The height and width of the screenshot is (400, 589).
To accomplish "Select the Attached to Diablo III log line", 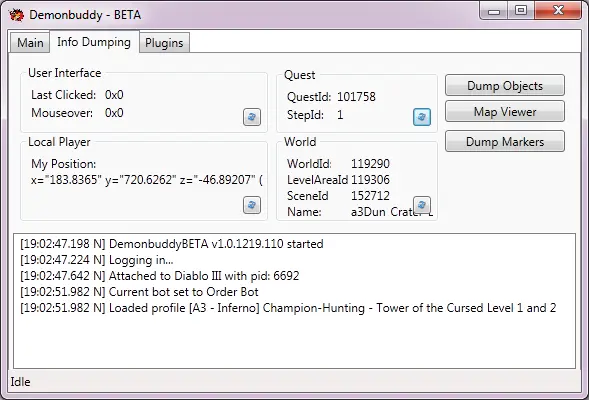I will click(x=160, y=276).
